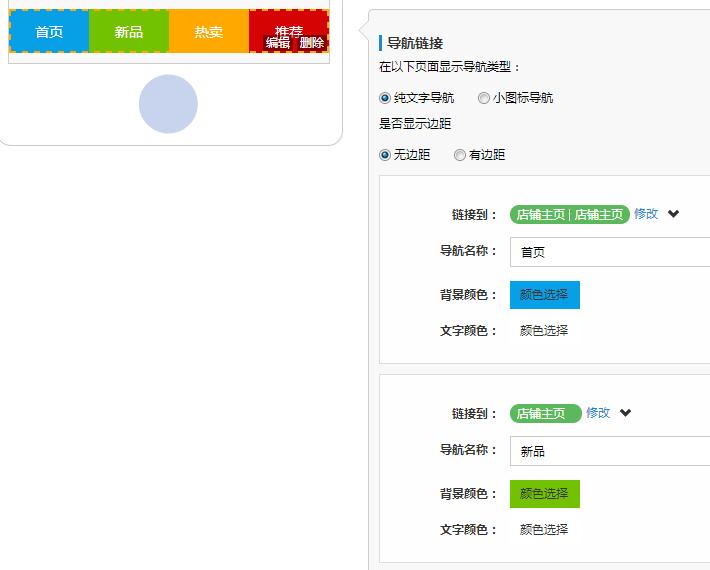Select the 有边距 radio option
Screen dimensions: 710x570
click(460, 155)
